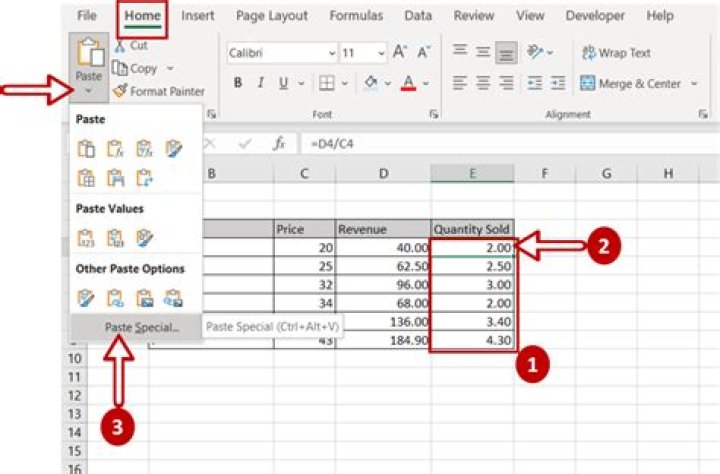Switch to the Formulas tab
This screenshot has height=474, width=720.
[x=356, y=16]
